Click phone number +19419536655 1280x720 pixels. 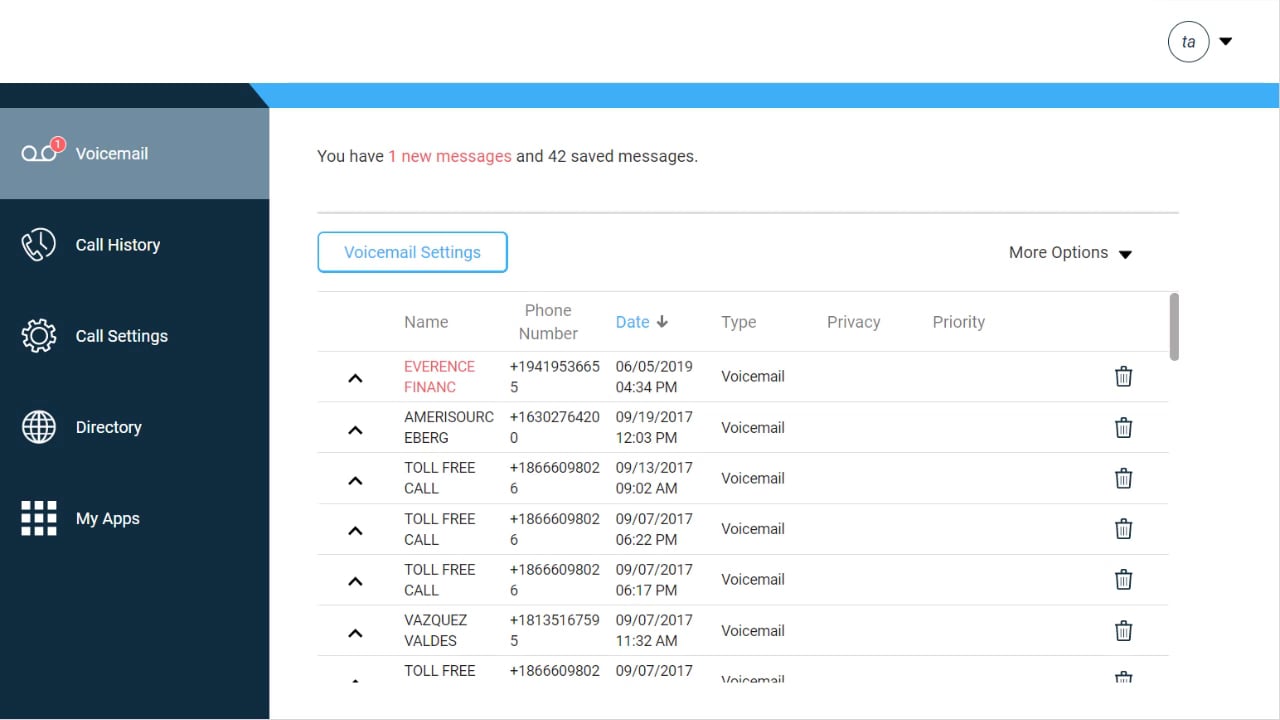555,377
